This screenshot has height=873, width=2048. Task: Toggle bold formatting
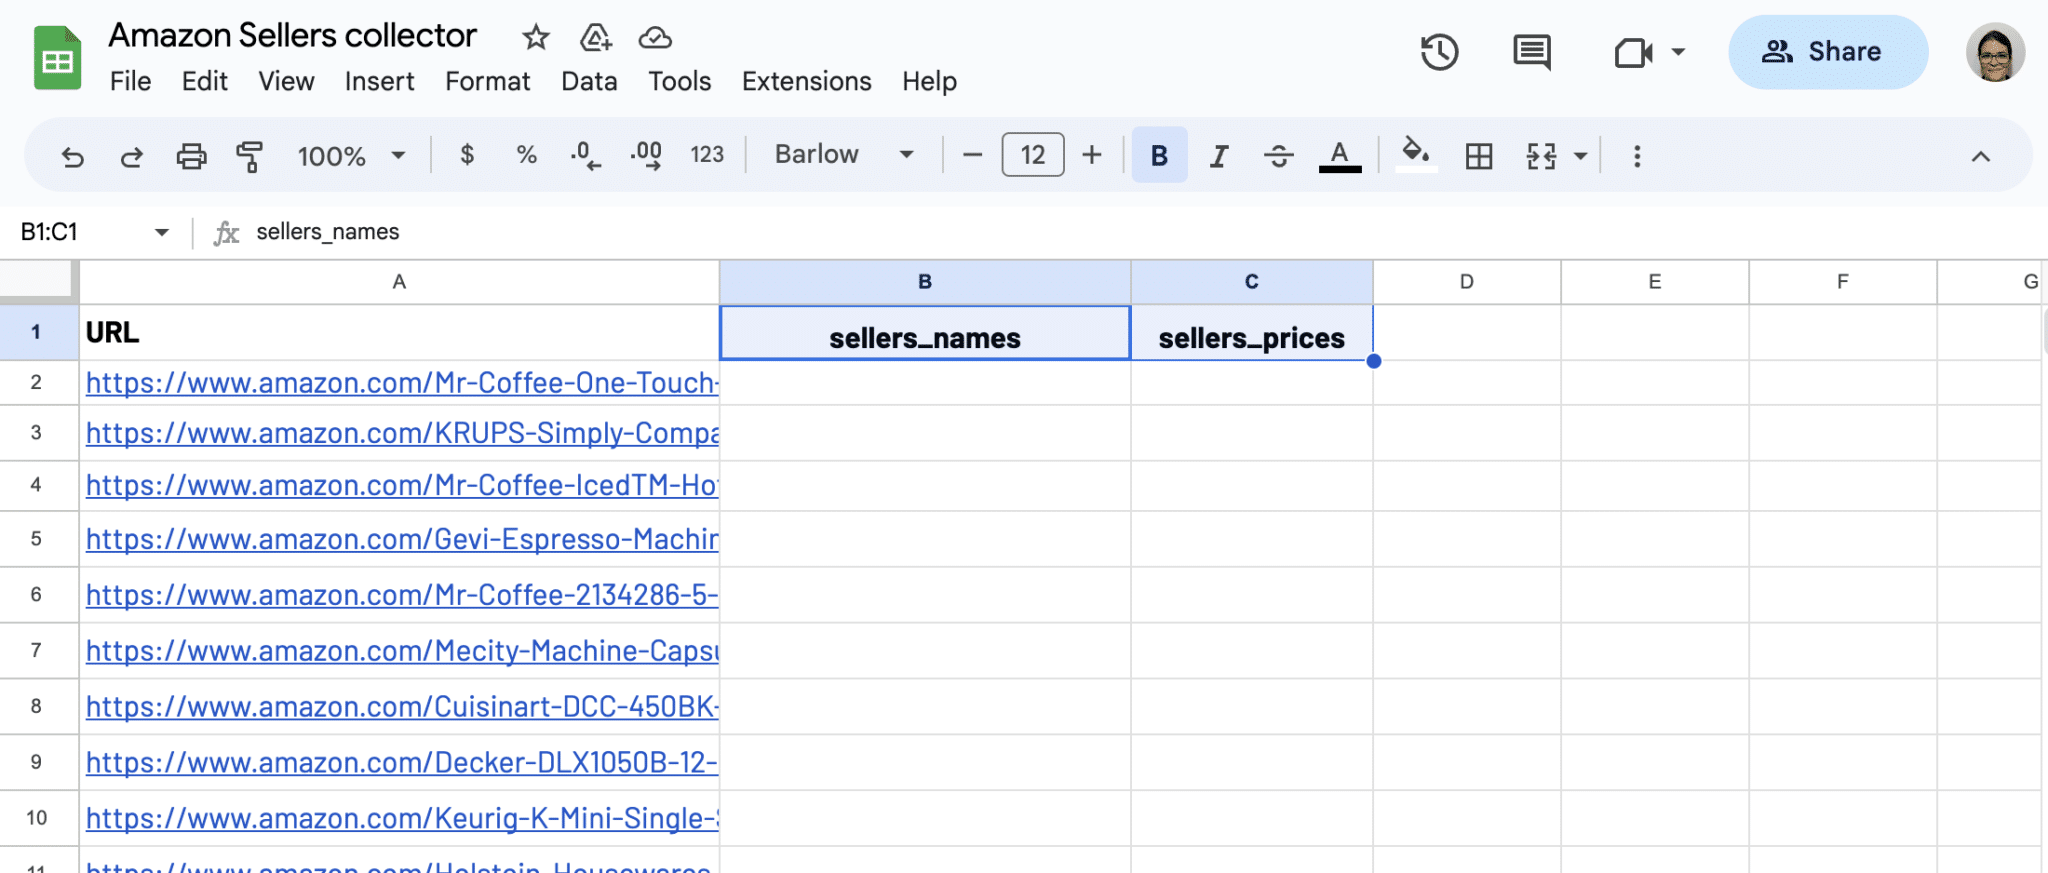pos(1160,155)
